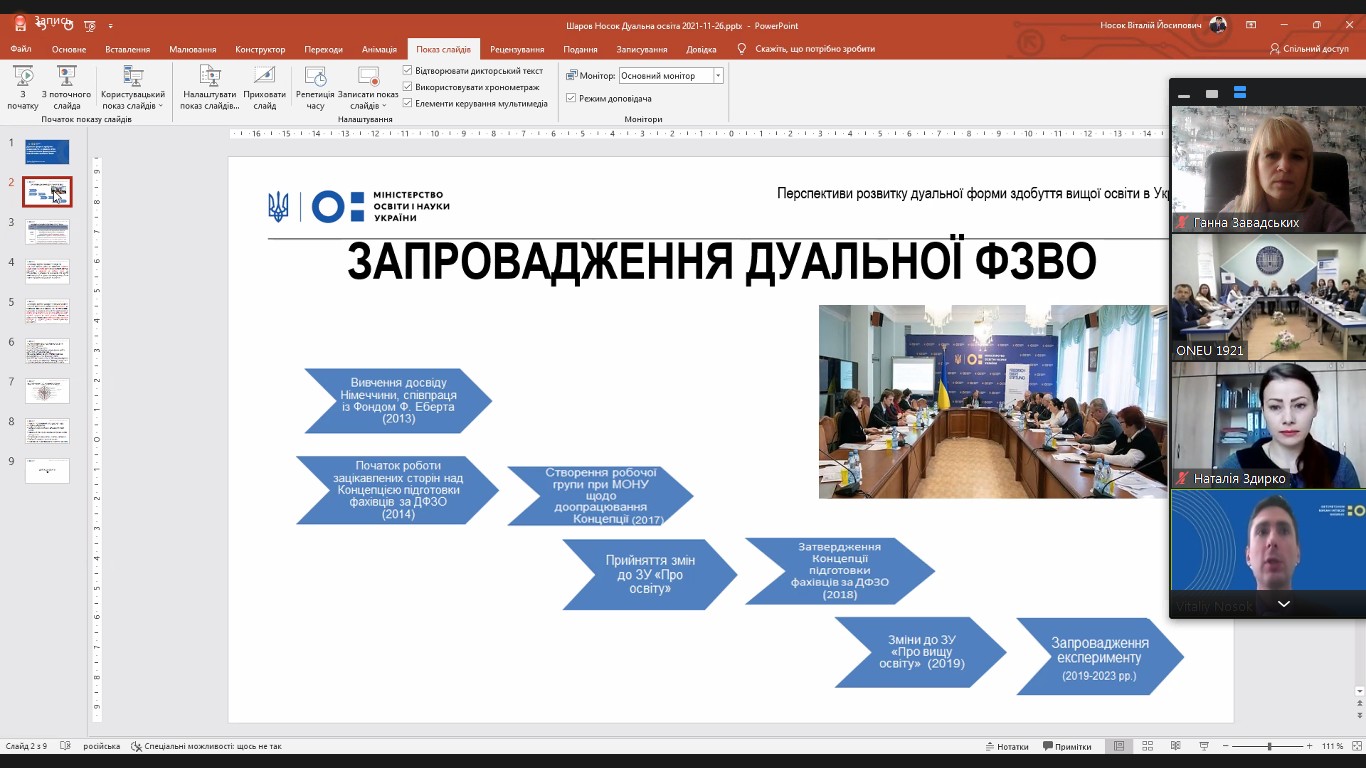Toggle Режим доповідача presenter view checkbox
This screenshot has height=768, width=1366.
point(571,98)
